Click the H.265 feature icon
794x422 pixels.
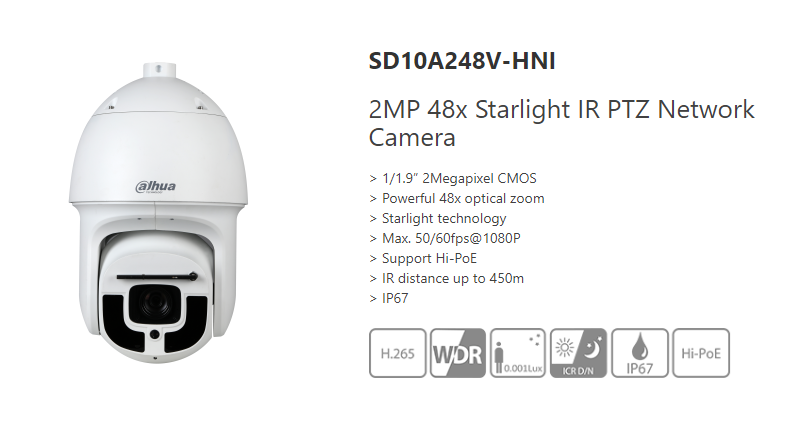(398, 353)
